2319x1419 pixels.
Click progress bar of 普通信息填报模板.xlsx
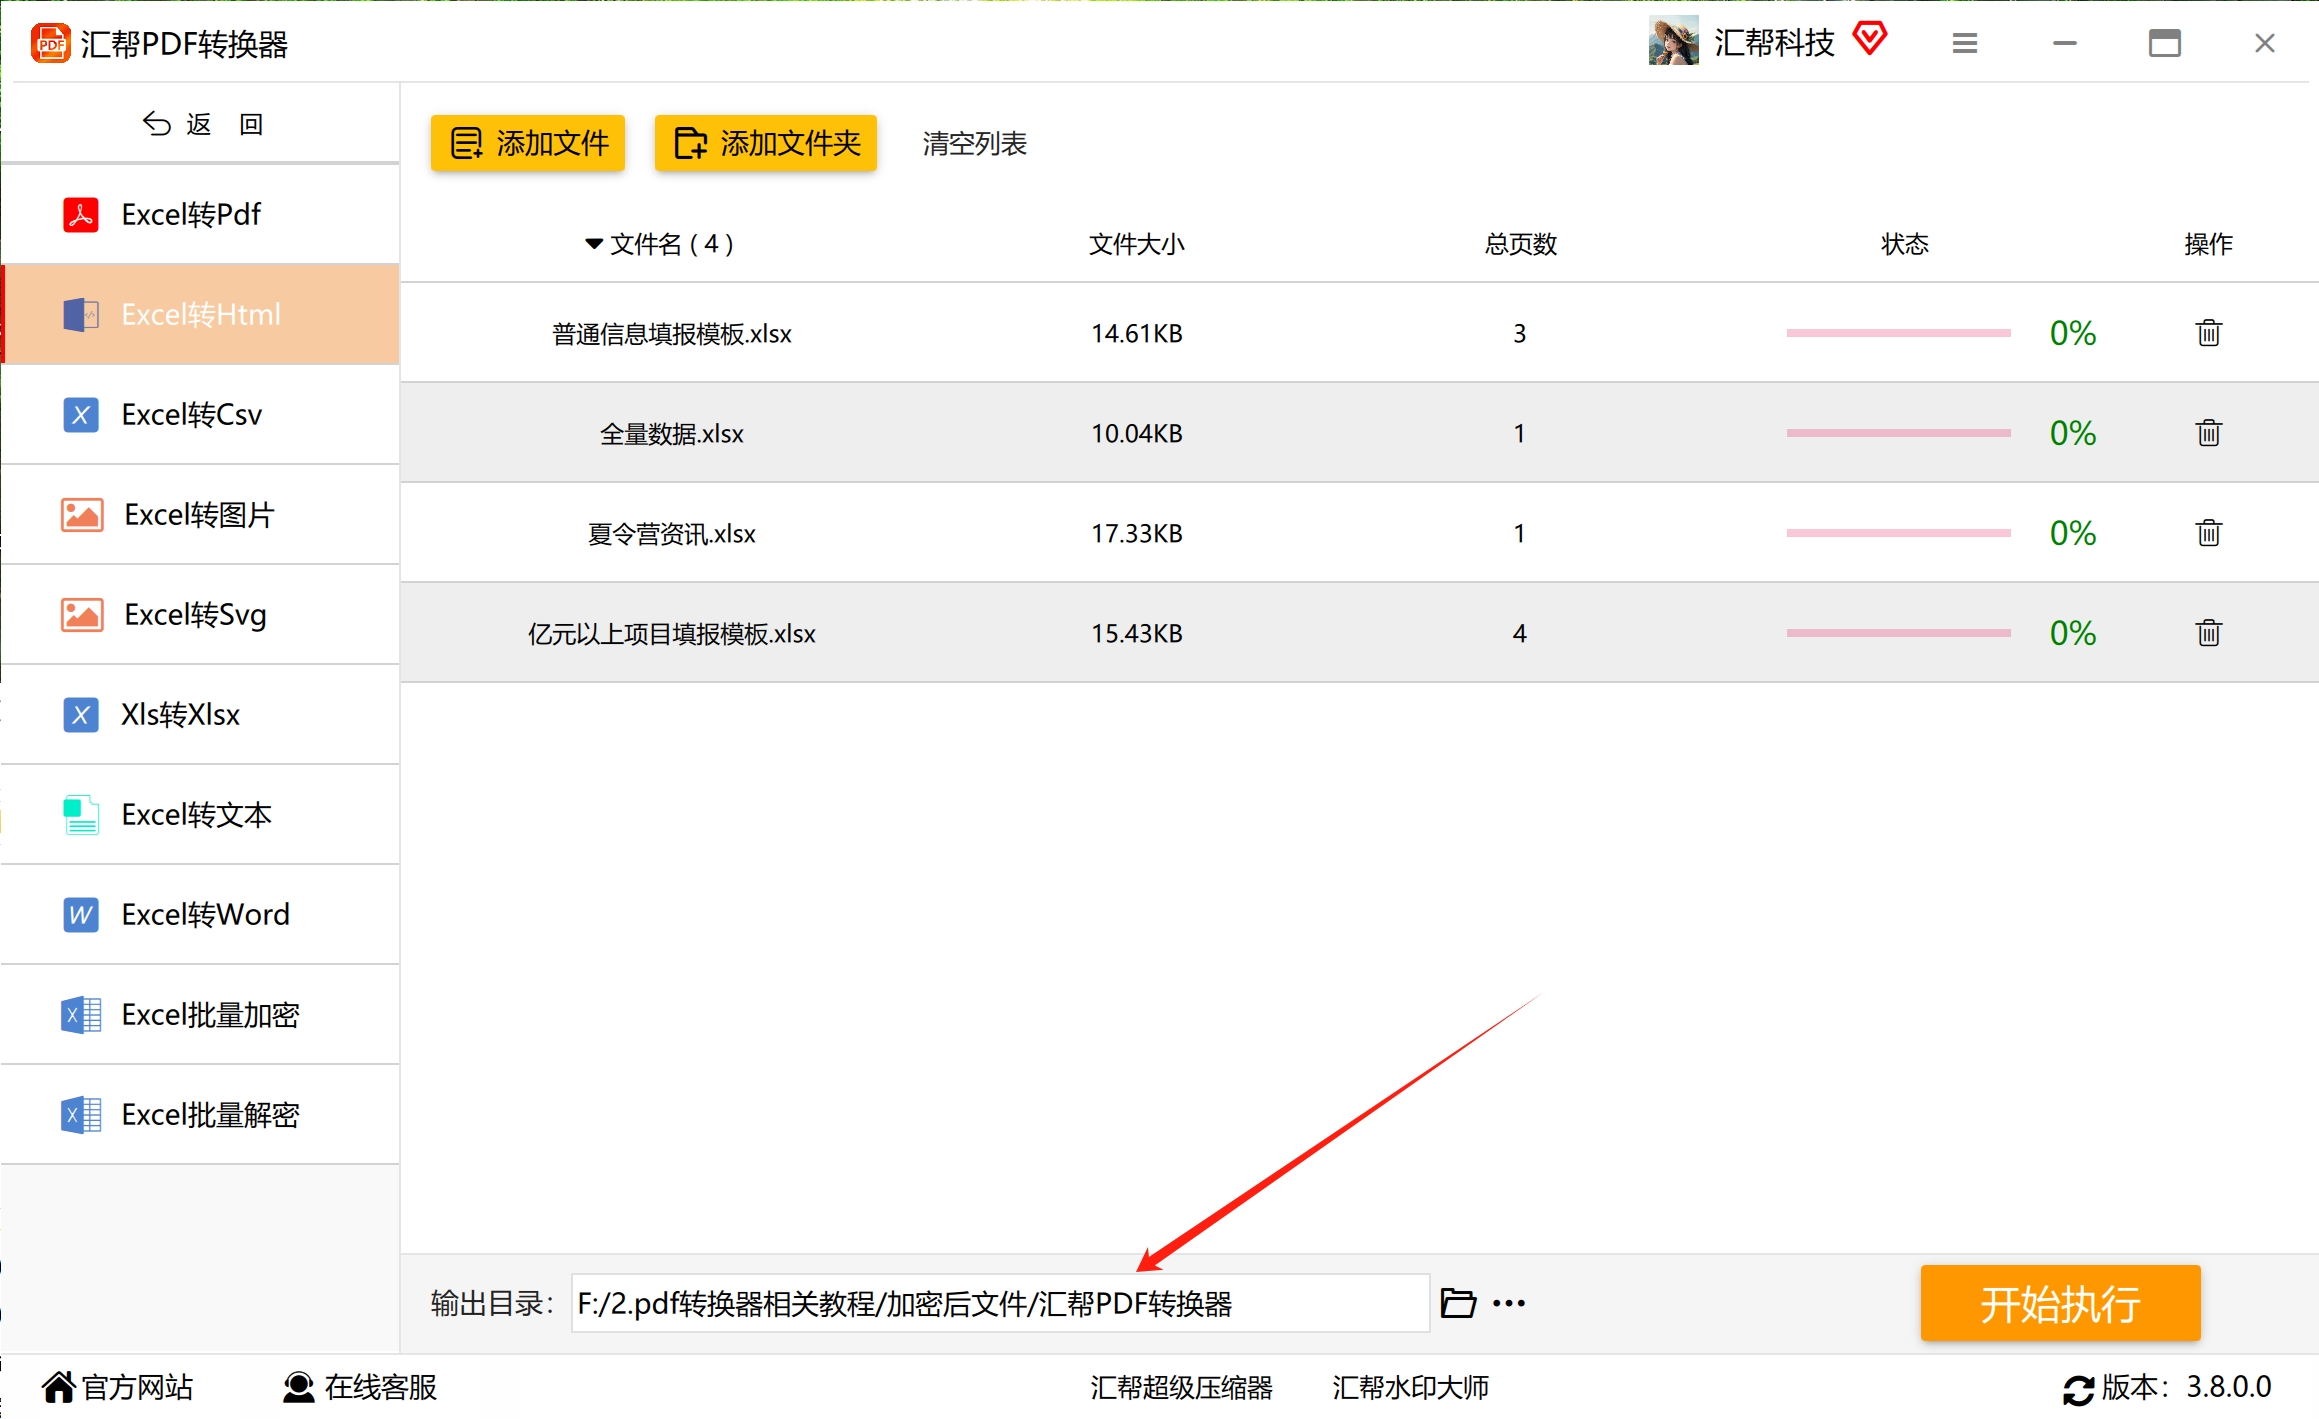pyautogui.click(x=1898, y=333)
